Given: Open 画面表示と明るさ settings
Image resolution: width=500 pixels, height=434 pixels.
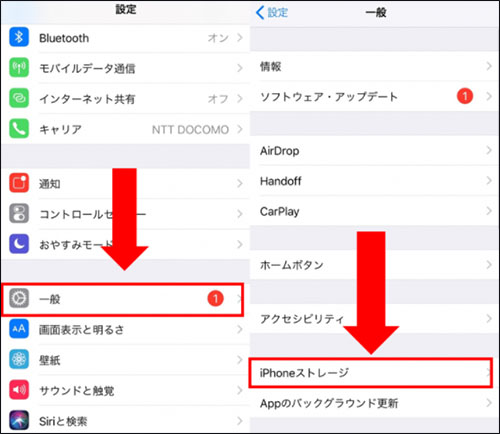Looking at the screenshot, I should pos(125,330).
